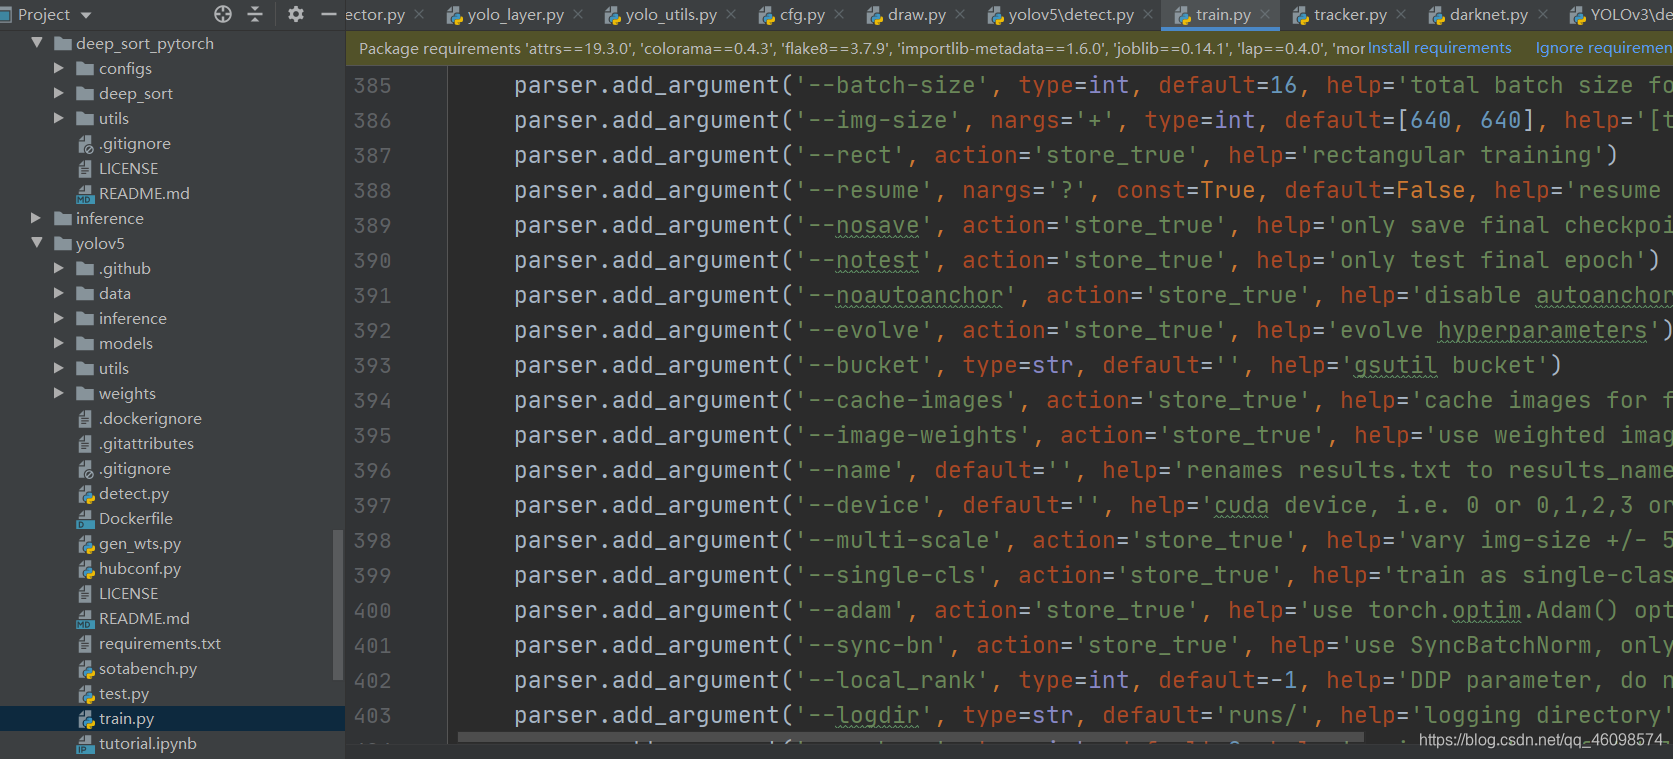Select tutorial.ipynb notebook icon

pyautogui.click(x=86, y=744)
